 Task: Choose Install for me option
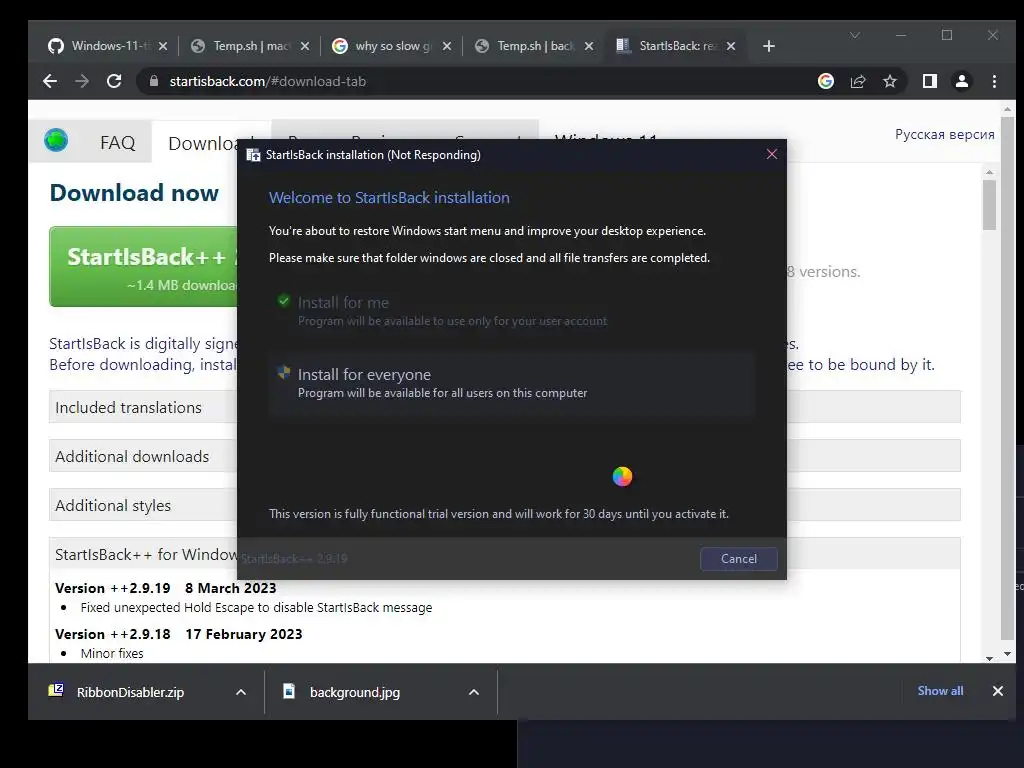click(x=512, y=311)
